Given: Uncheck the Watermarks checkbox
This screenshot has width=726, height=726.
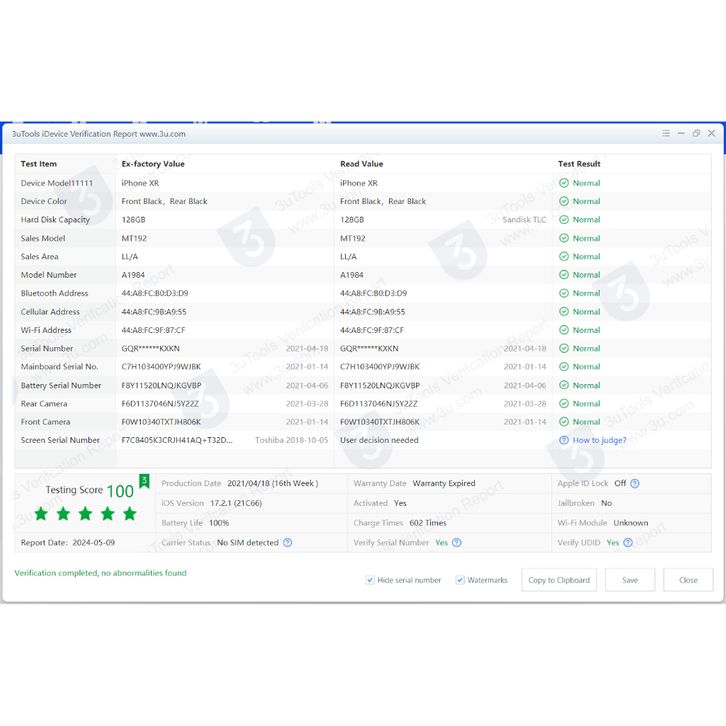Looking at the screenshot, I should pyautogui.click(x=460, y=580).
